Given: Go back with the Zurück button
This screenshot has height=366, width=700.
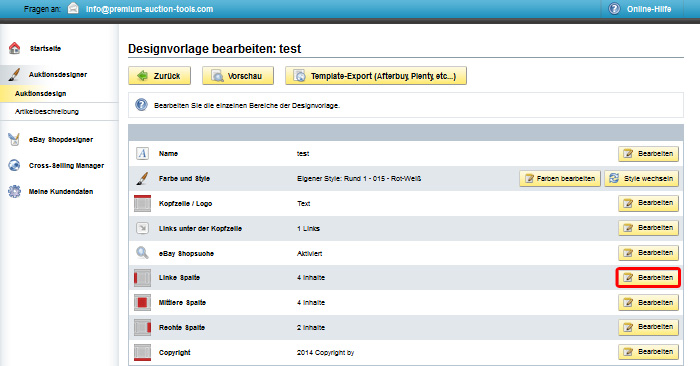Looking at the screenshot, I should [x=159, y=76].
